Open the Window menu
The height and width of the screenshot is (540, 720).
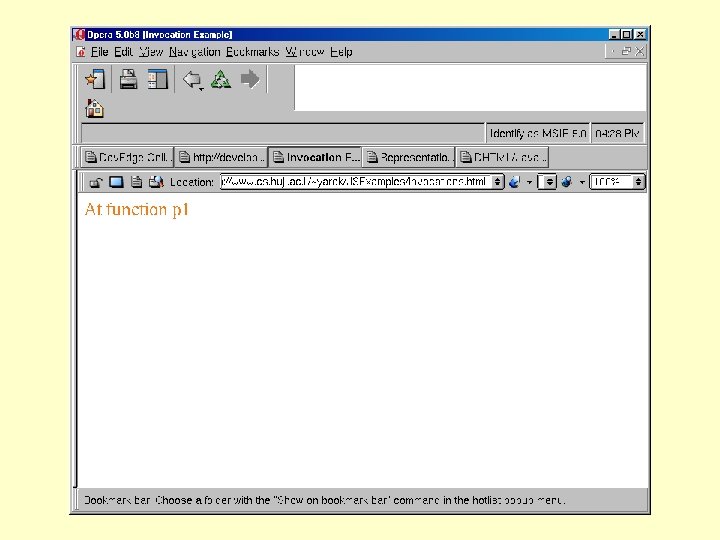pyautogui.click(x=305, y=52)
